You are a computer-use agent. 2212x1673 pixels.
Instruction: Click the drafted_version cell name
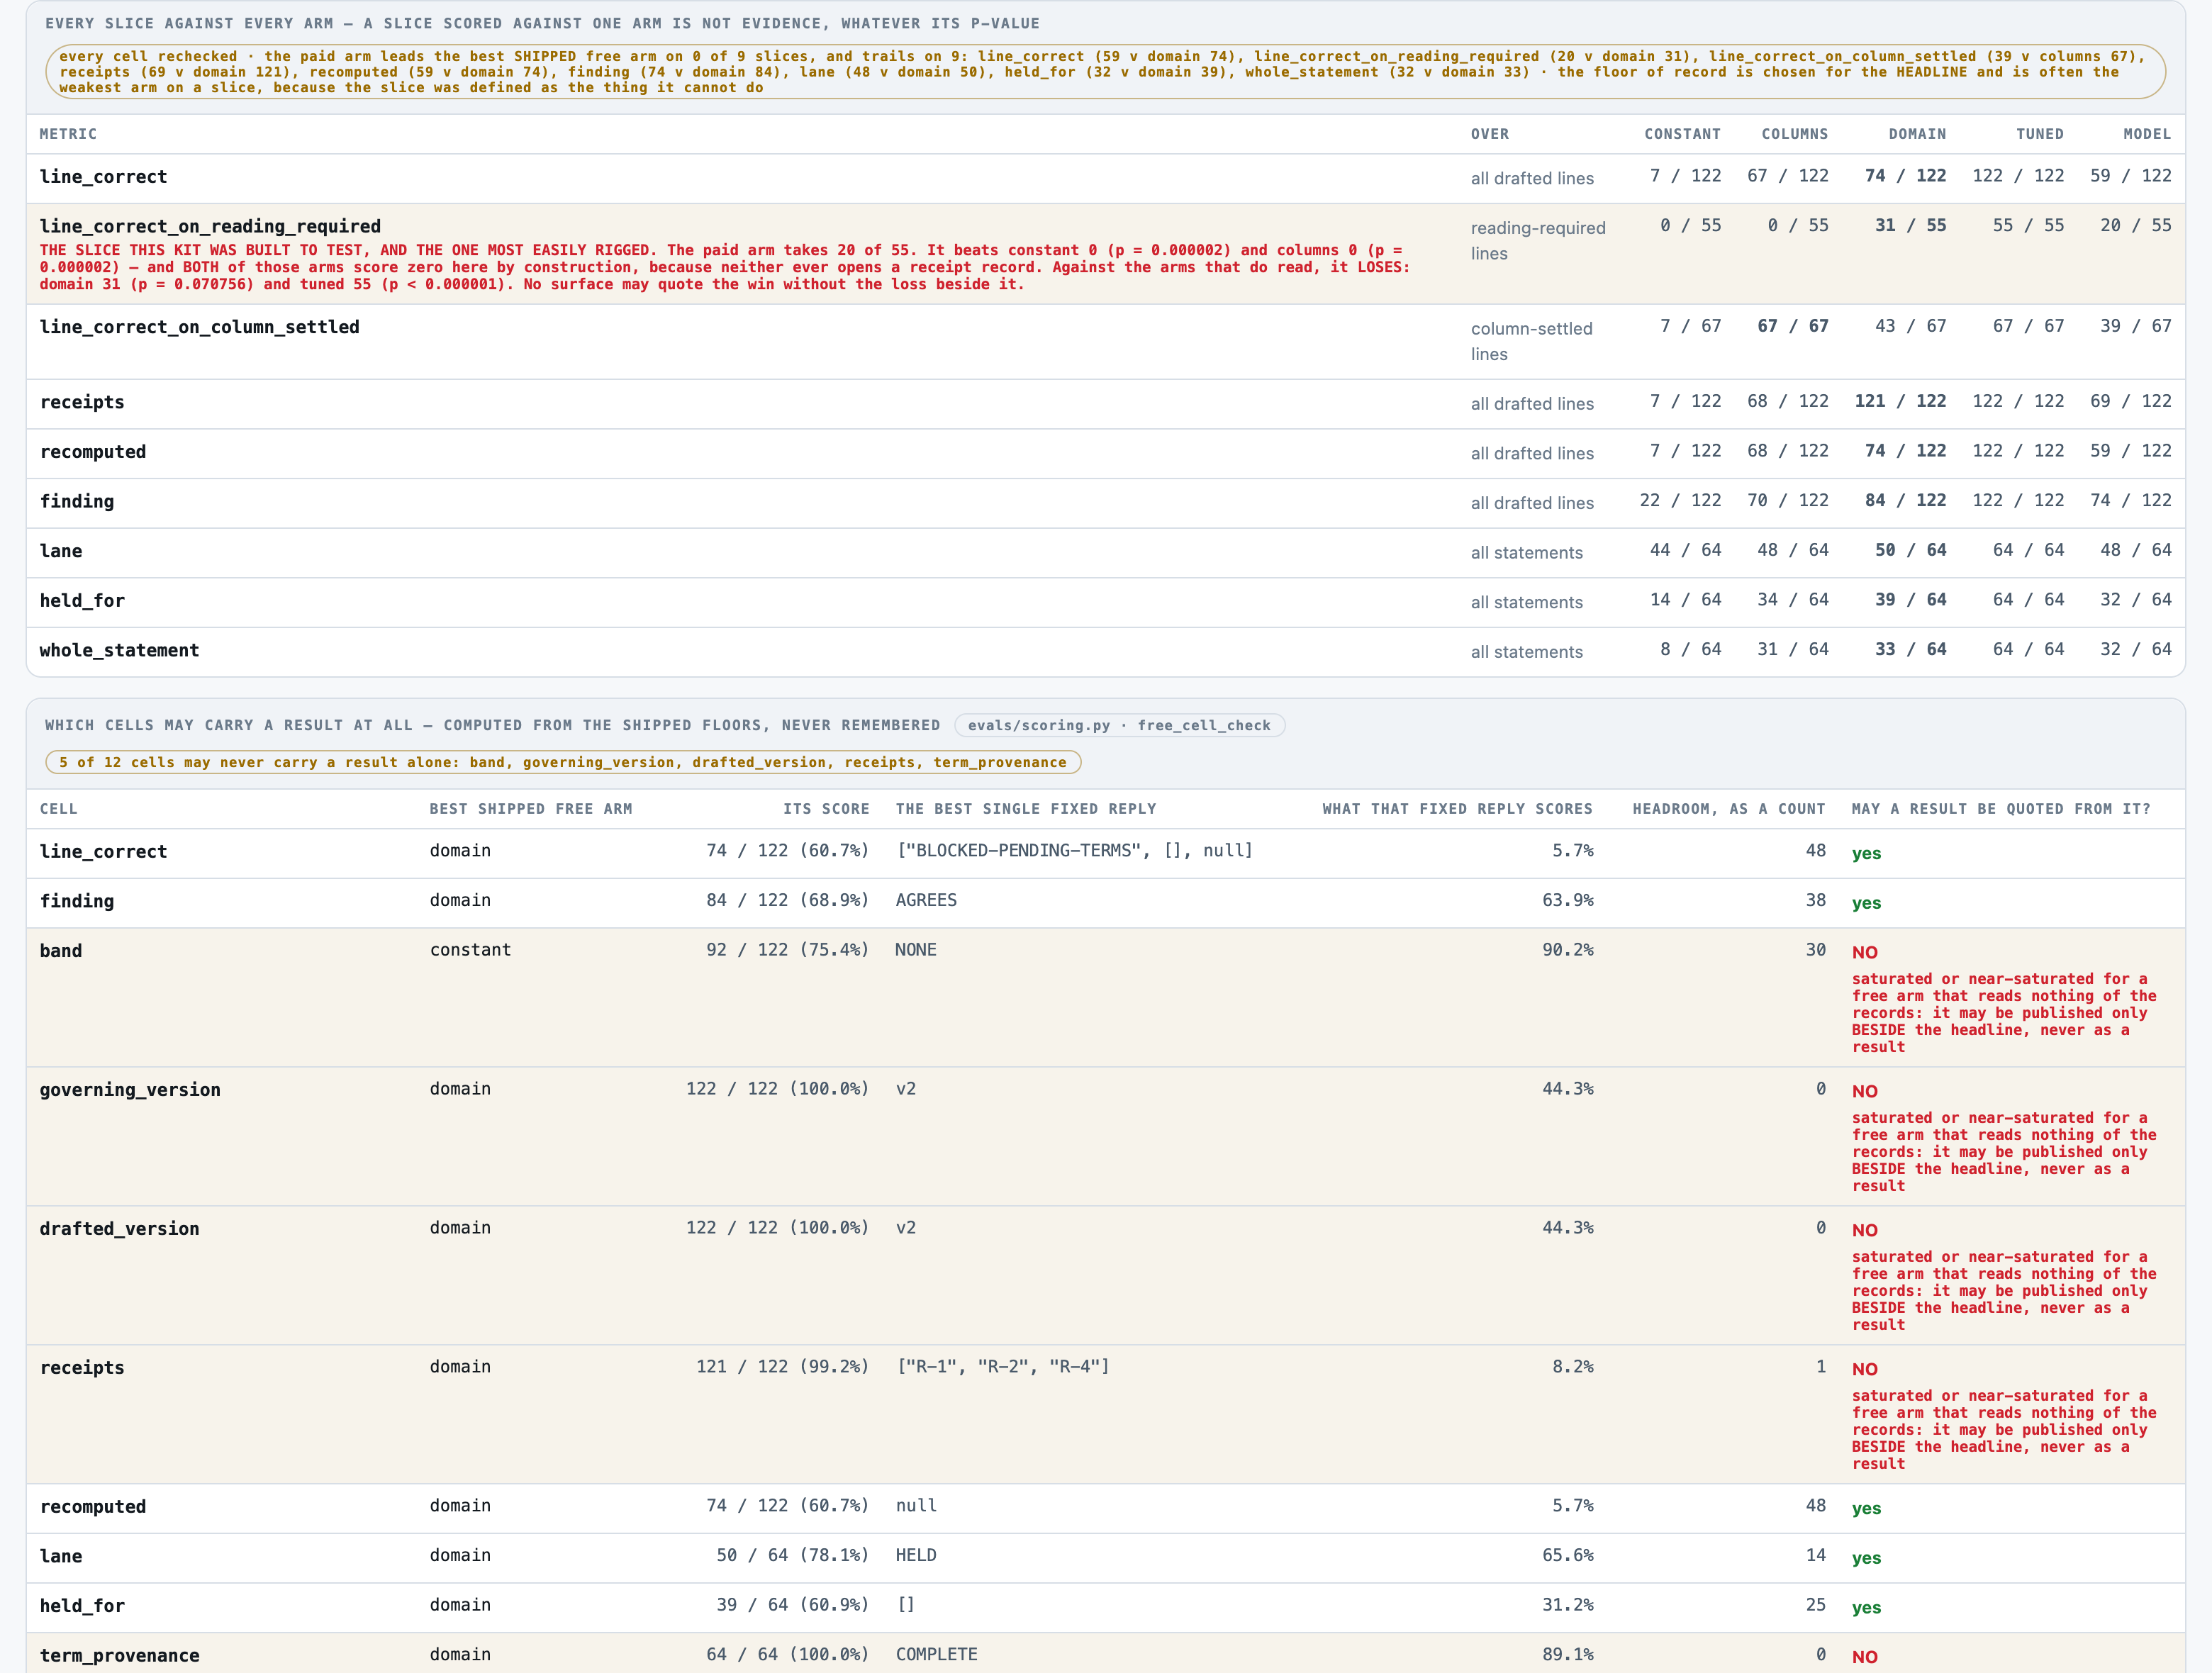tap(119, 1229)
